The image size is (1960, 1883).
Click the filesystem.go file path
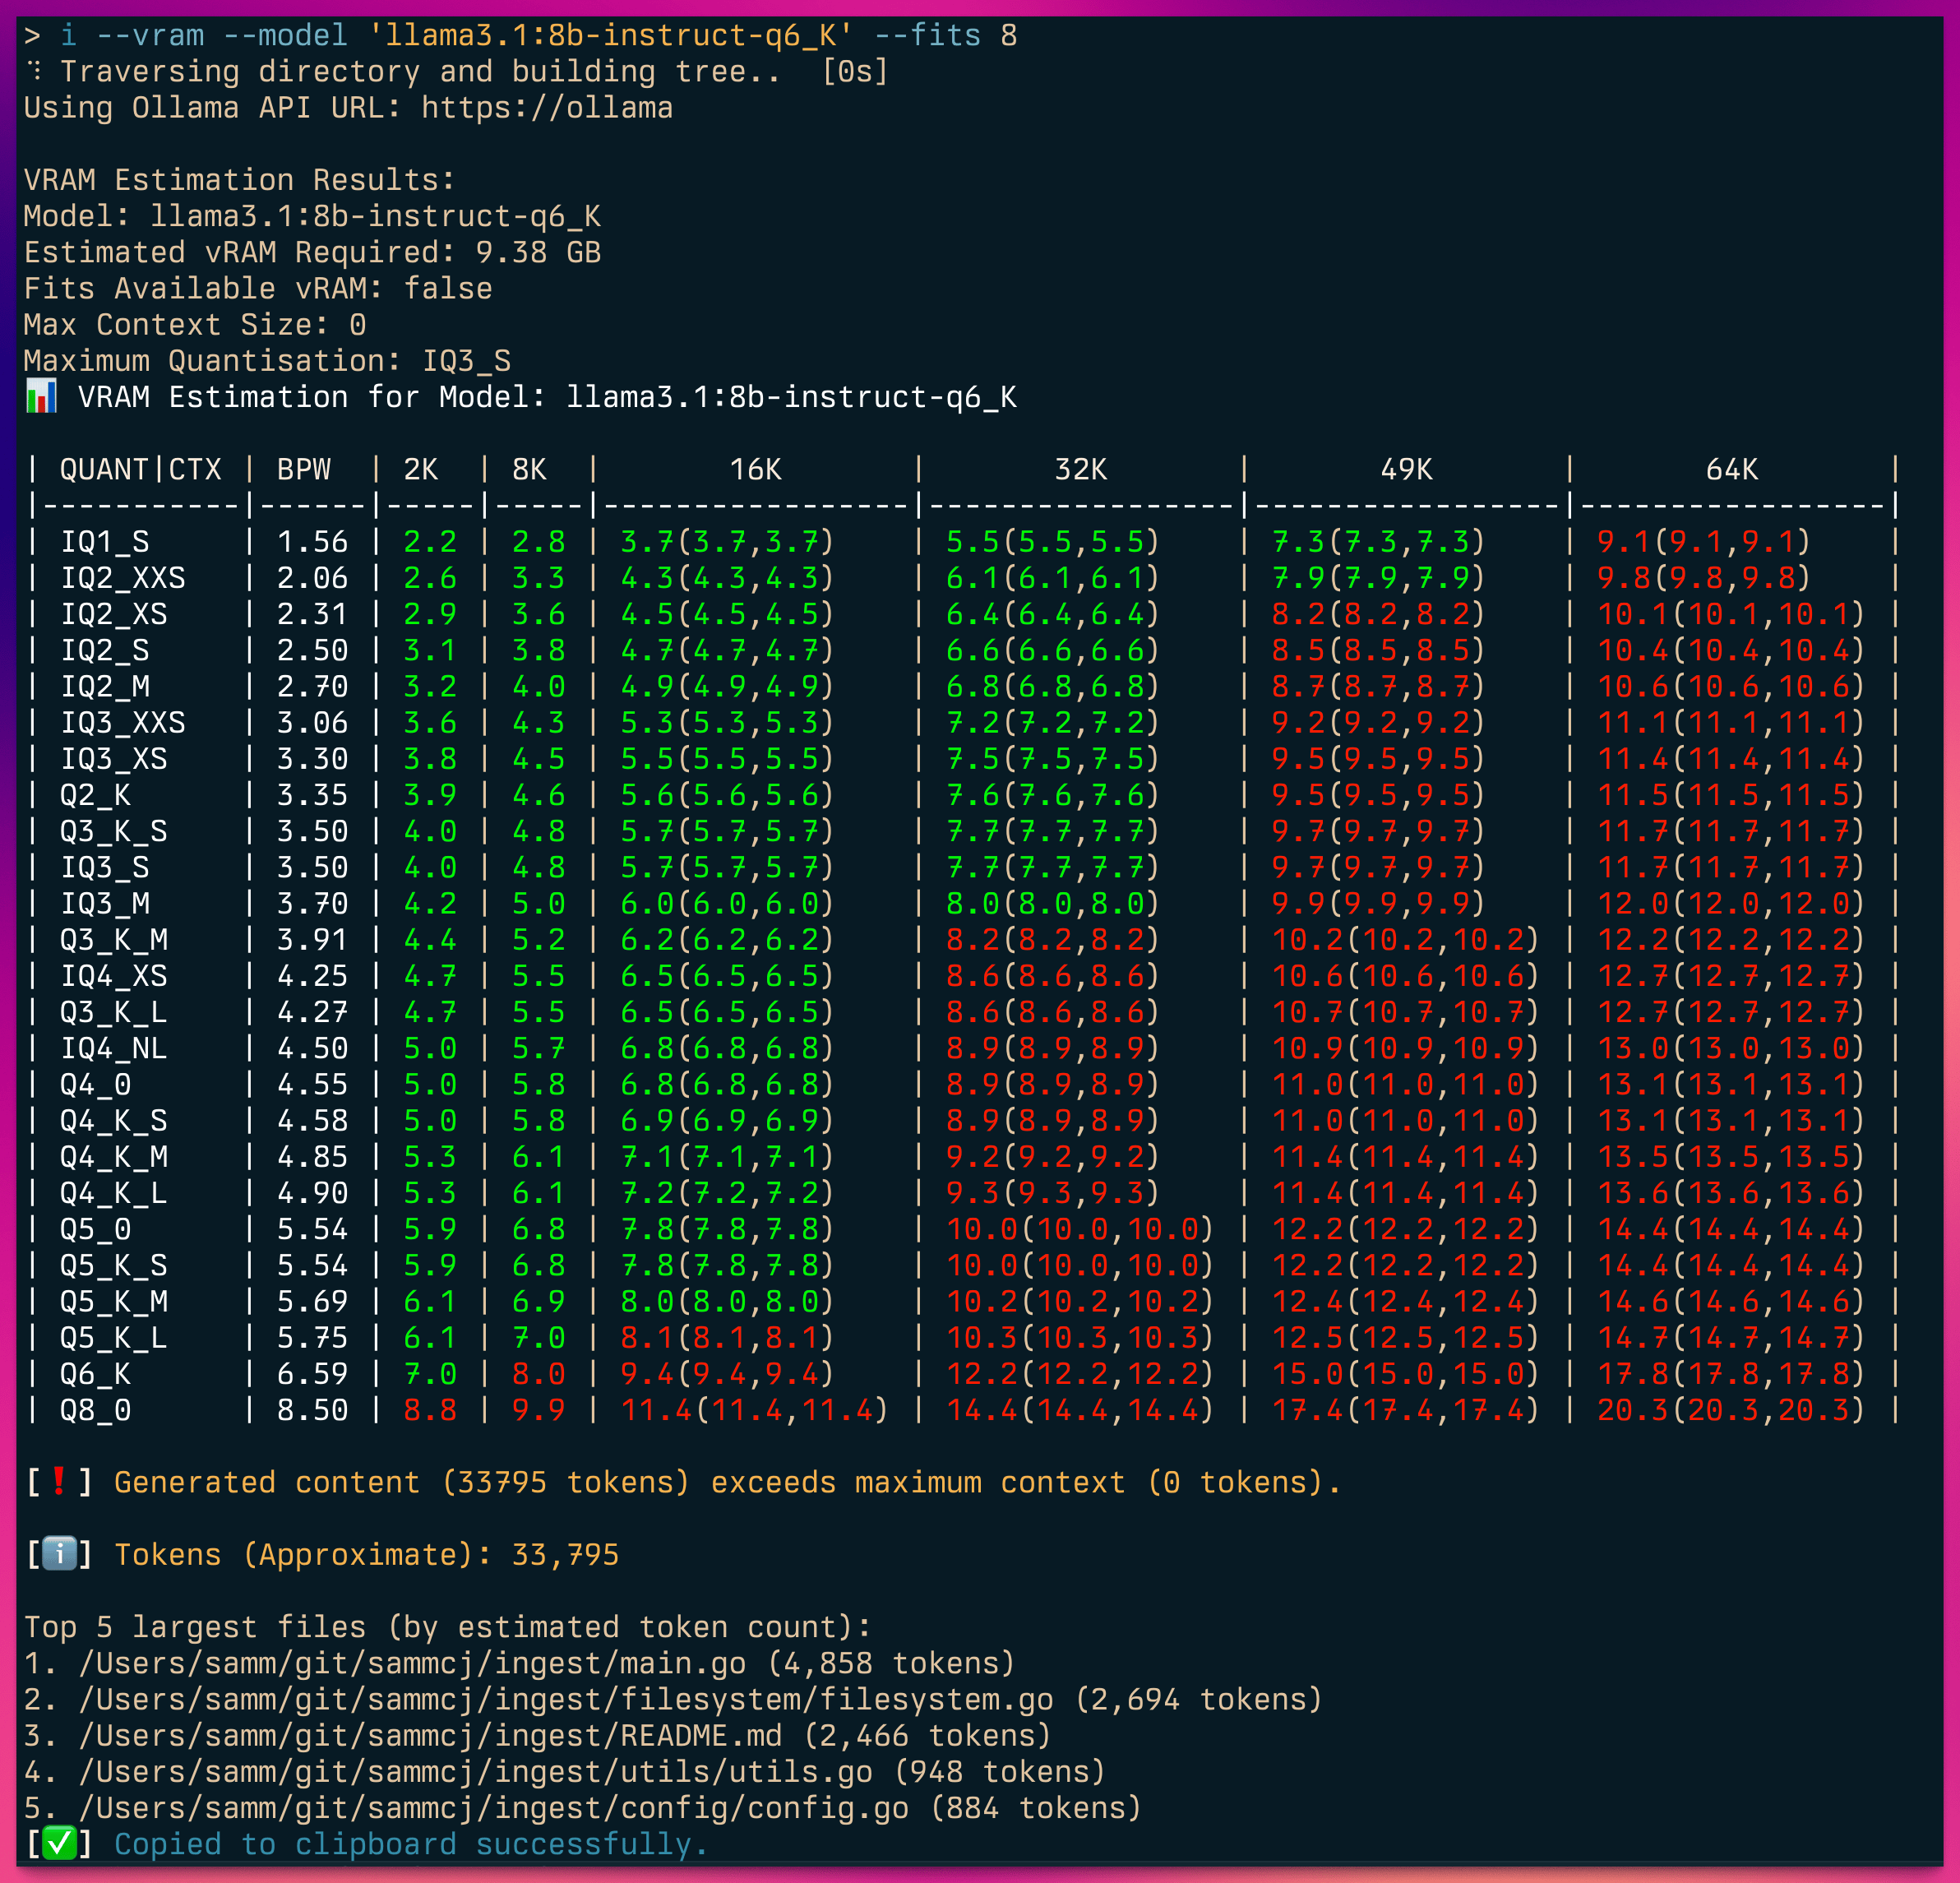(x=565, y=1698)
